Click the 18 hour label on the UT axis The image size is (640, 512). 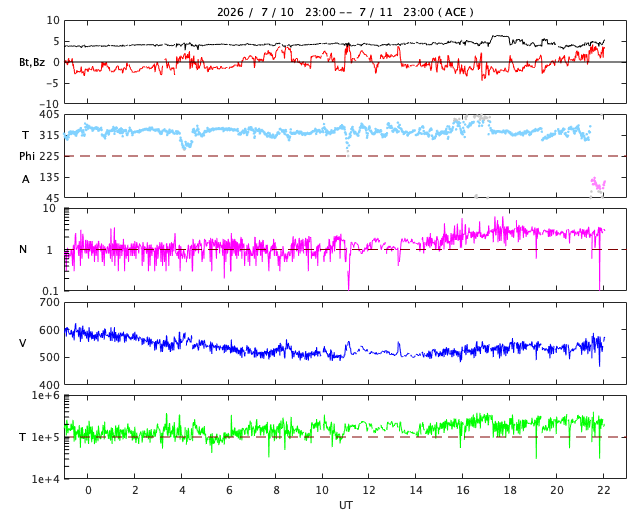tap(510, 490)
